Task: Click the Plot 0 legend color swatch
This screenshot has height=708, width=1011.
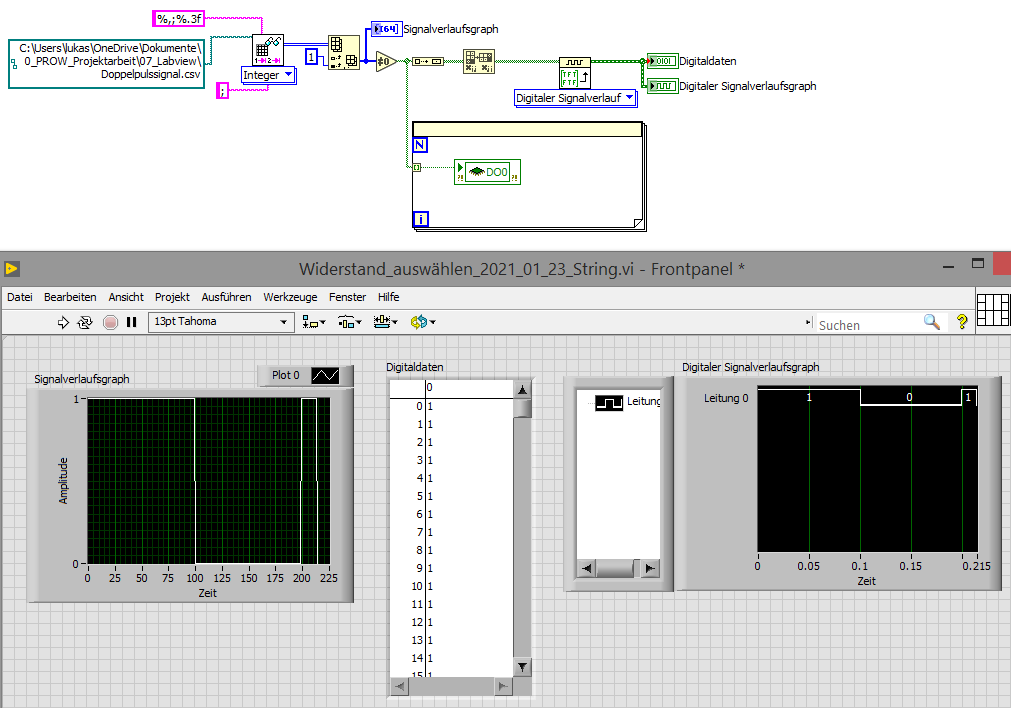Action: point(325,375)
